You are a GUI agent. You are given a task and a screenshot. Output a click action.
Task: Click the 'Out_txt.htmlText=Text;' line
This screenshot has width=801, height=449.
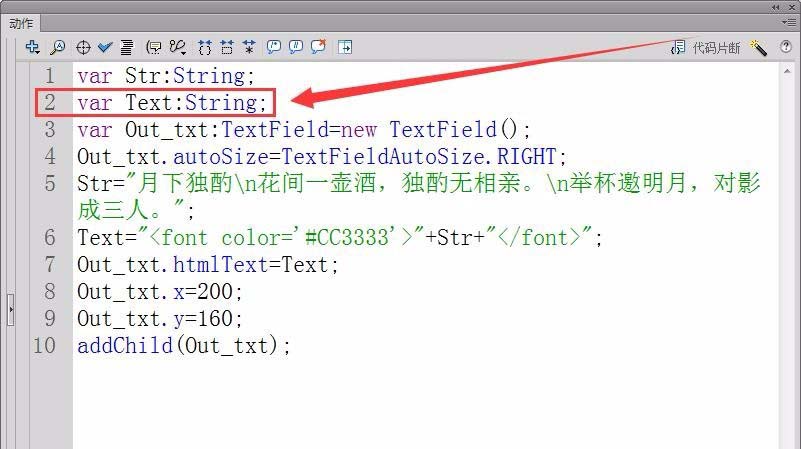(207, 265)
